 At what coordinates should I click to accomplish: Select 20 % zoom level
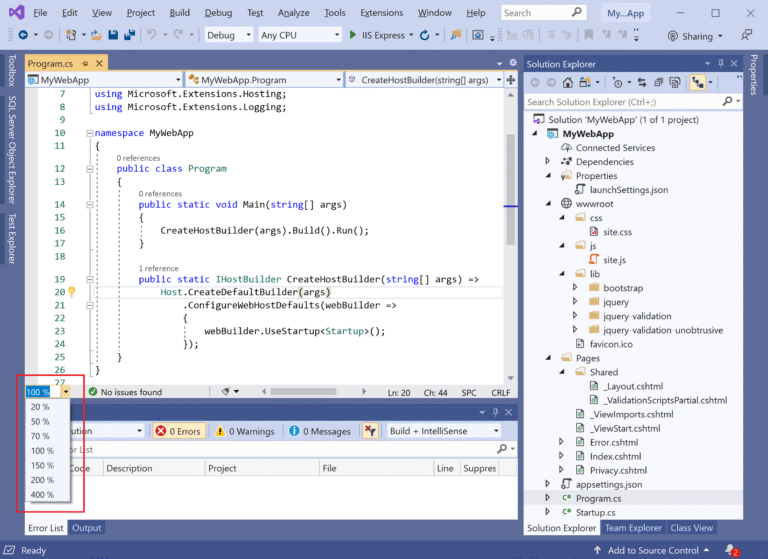[40, 407]
